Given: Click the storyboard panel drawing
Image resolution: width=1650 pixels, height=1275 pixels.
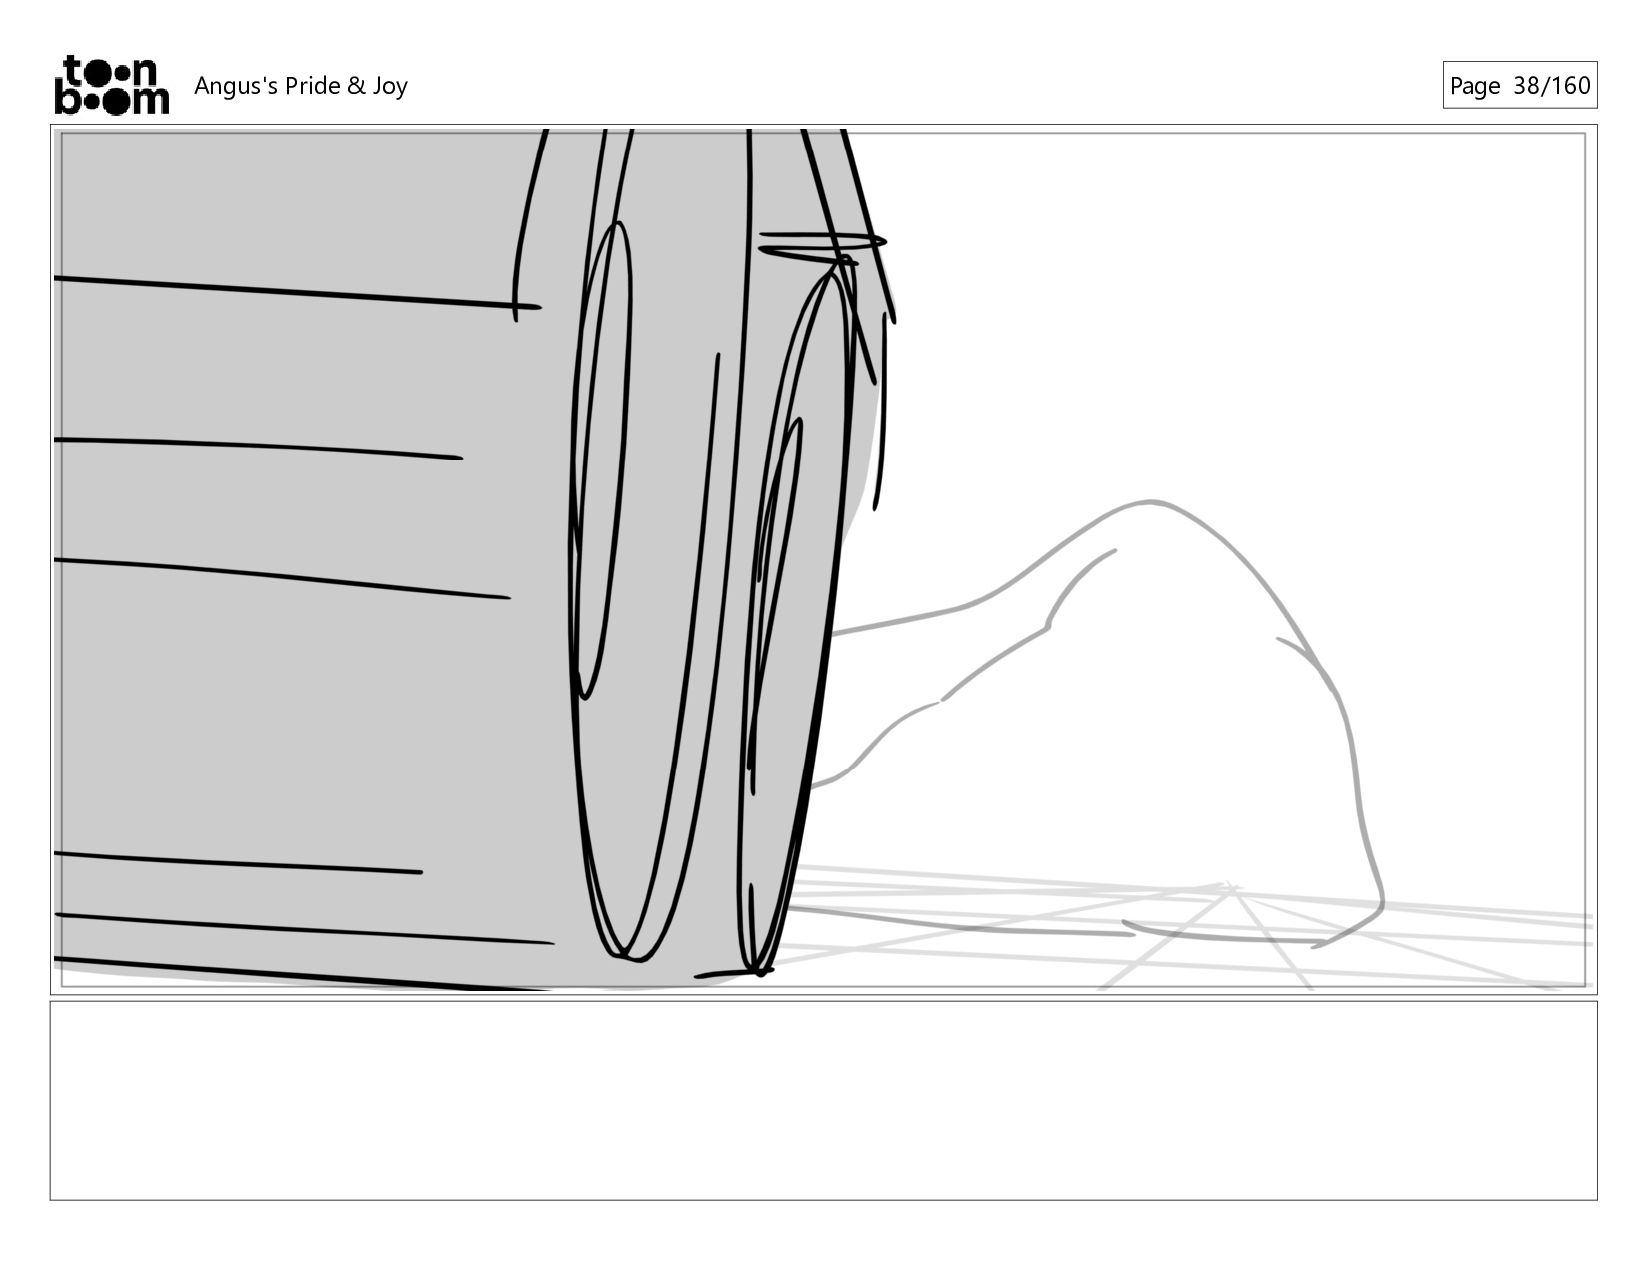Looking at the screenshot, I should point(824,560).
